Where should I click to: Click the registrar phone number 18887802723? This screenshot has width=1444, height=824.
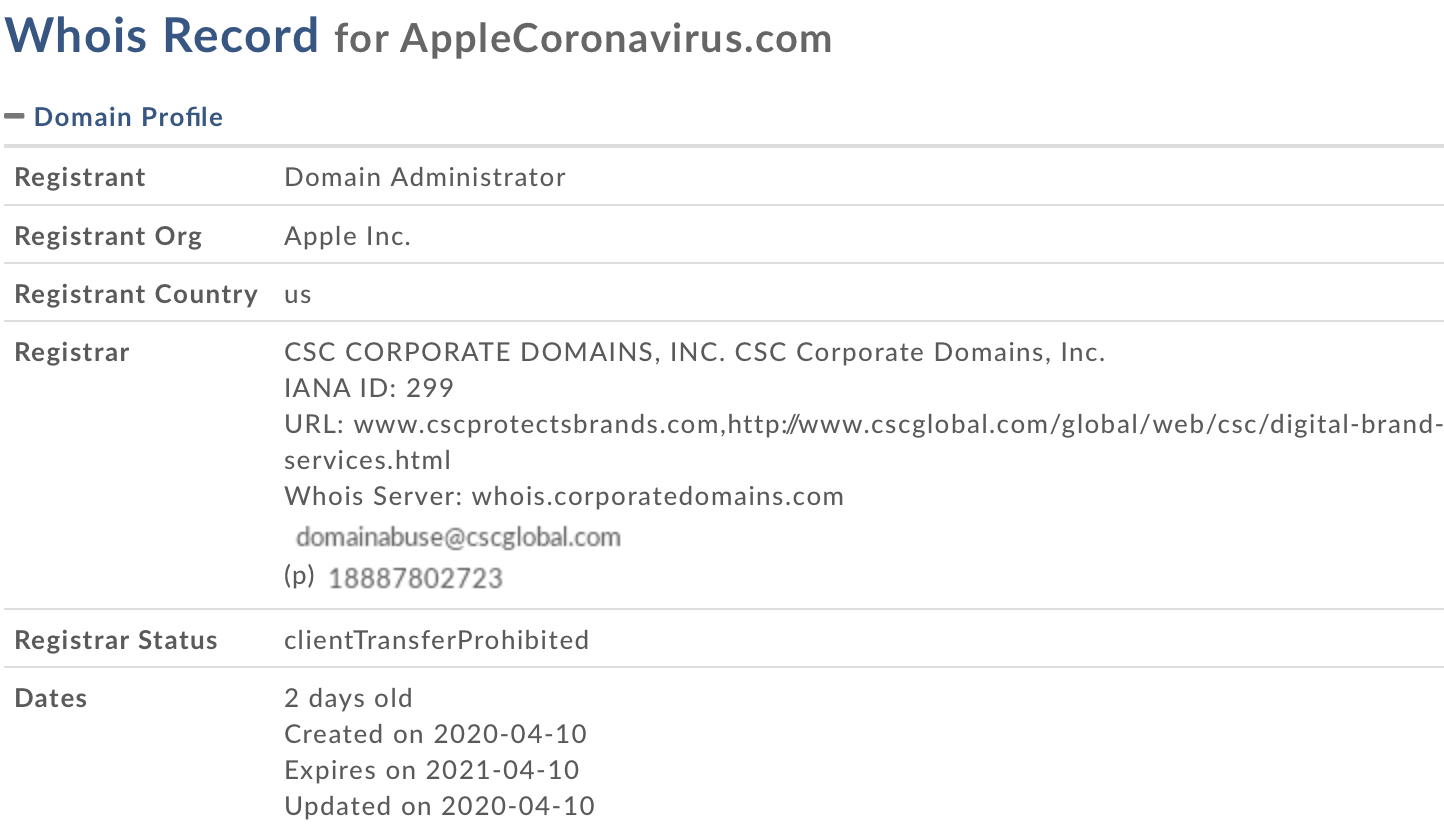(x=415, y=578)
